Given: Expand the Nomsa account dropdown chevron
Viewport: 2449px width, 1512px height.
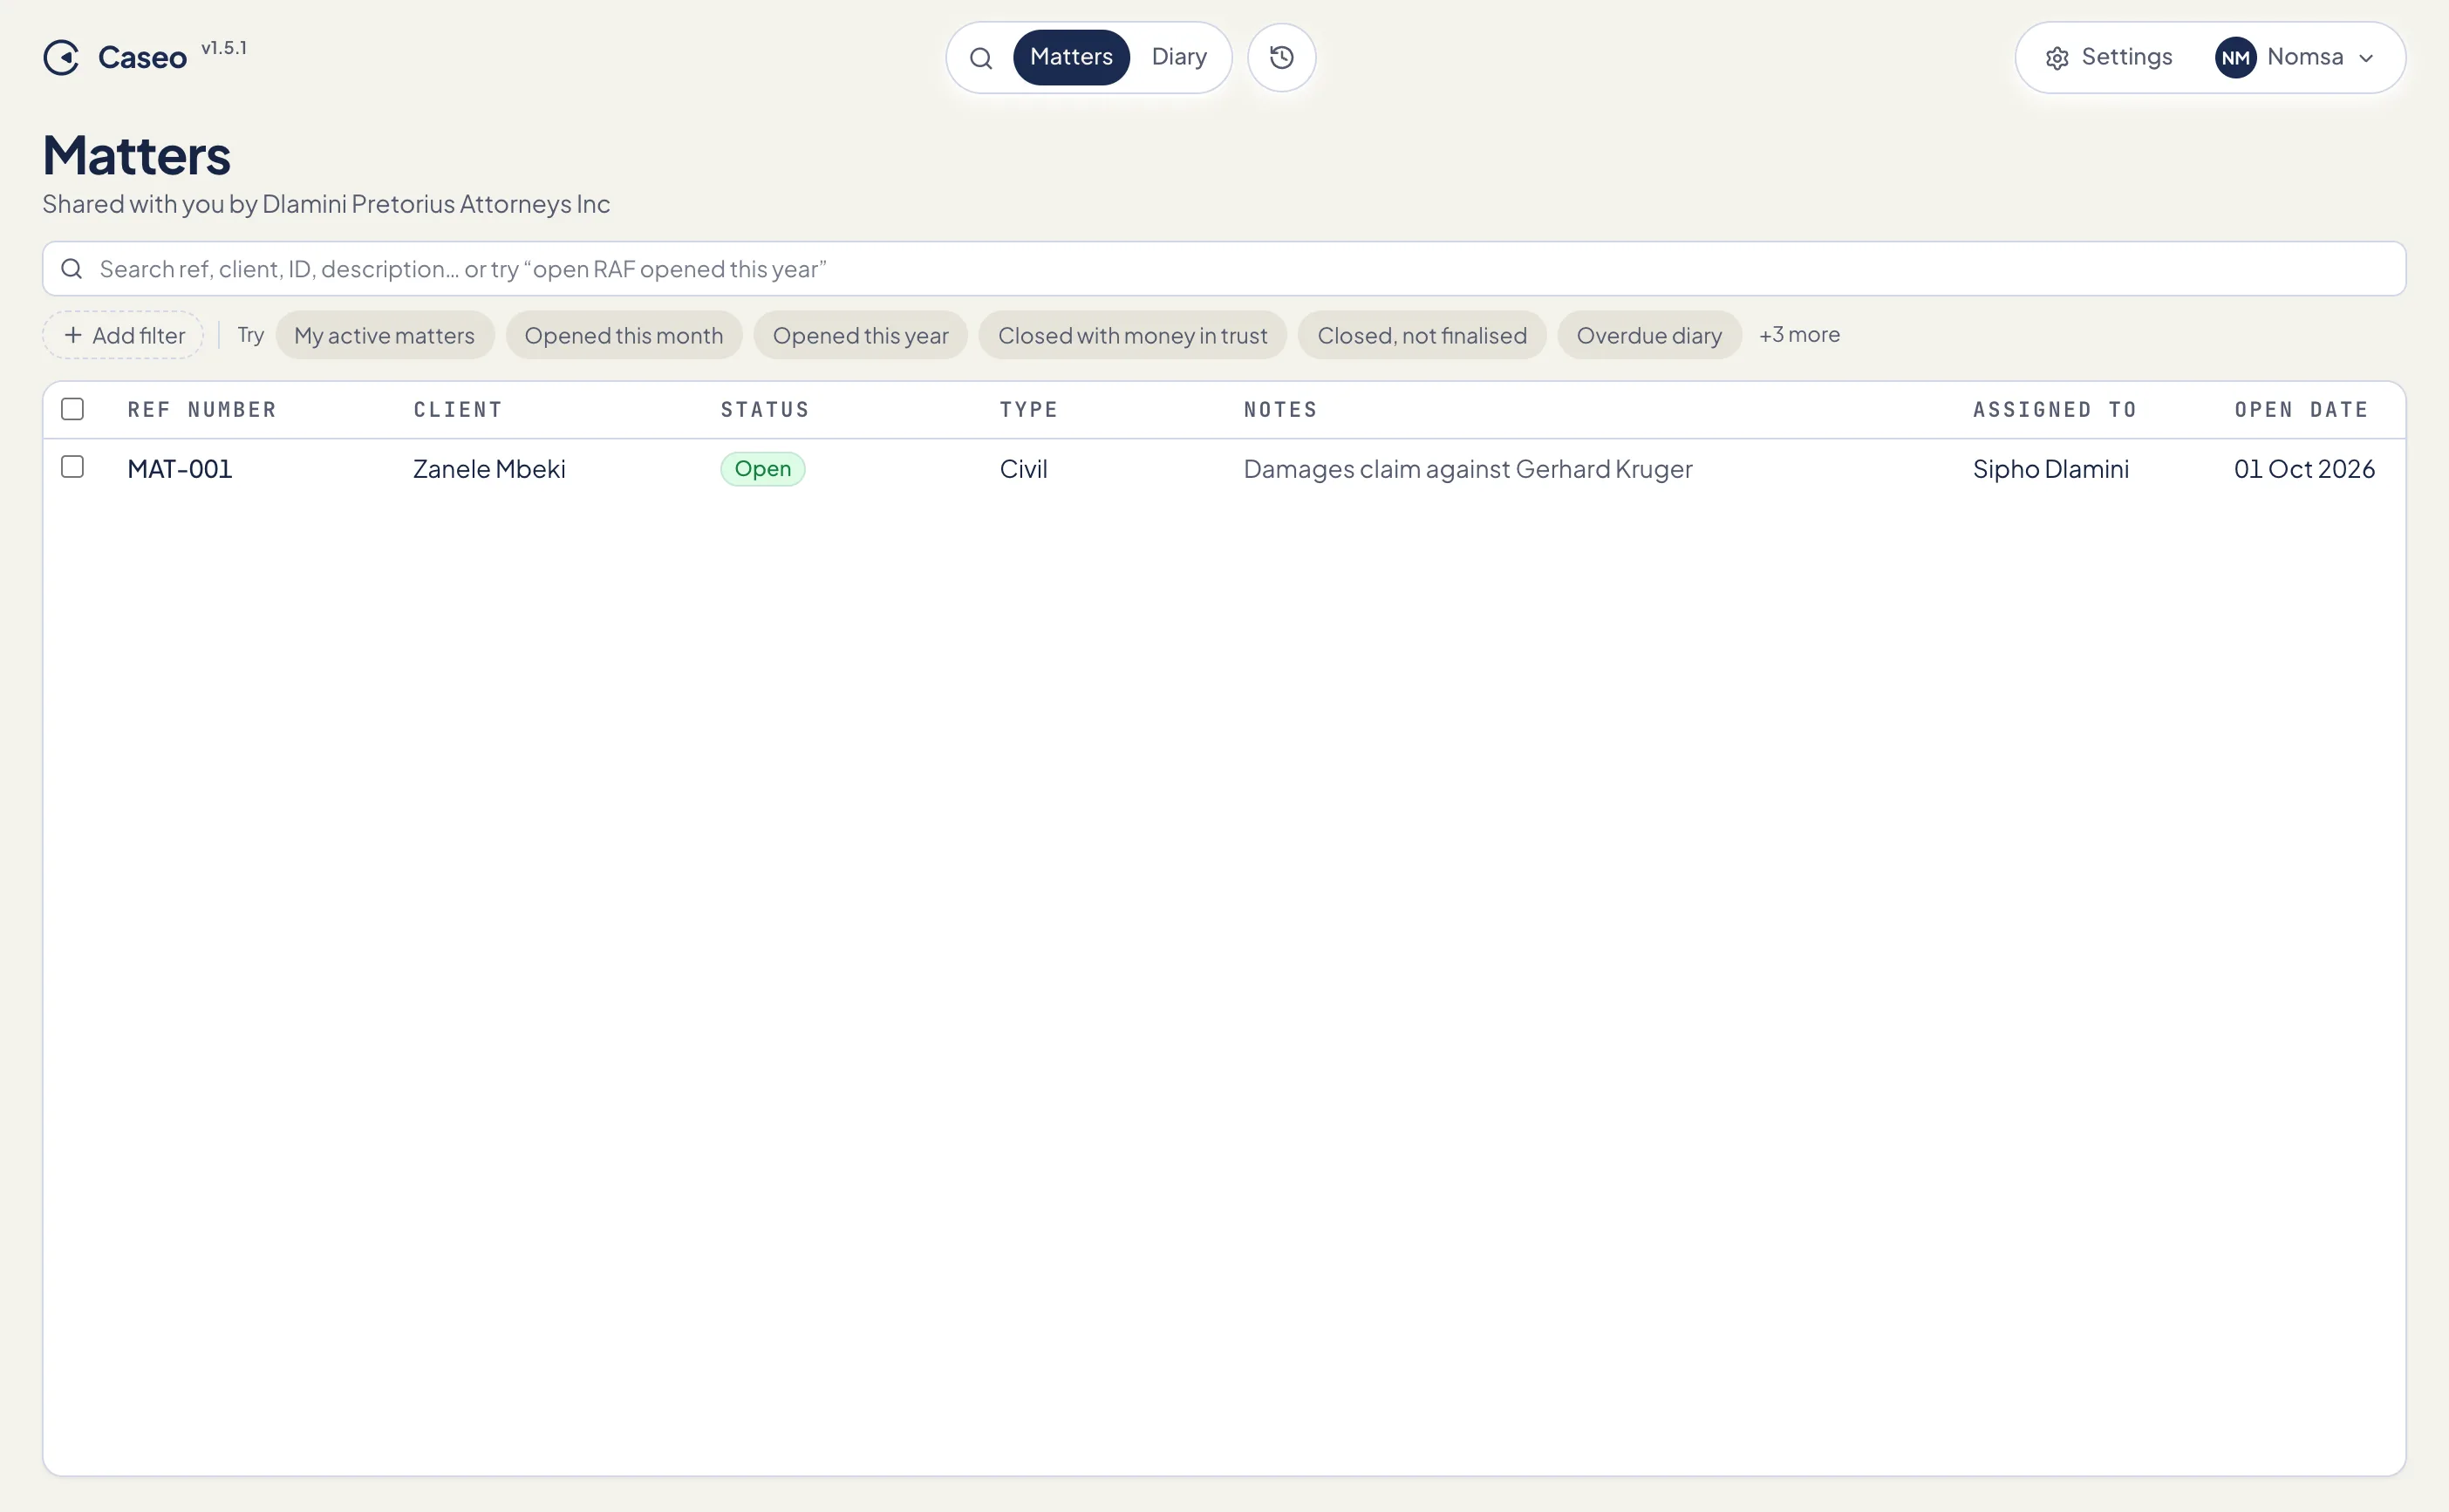Looking at the screenshot, I should pos(2366,58).
